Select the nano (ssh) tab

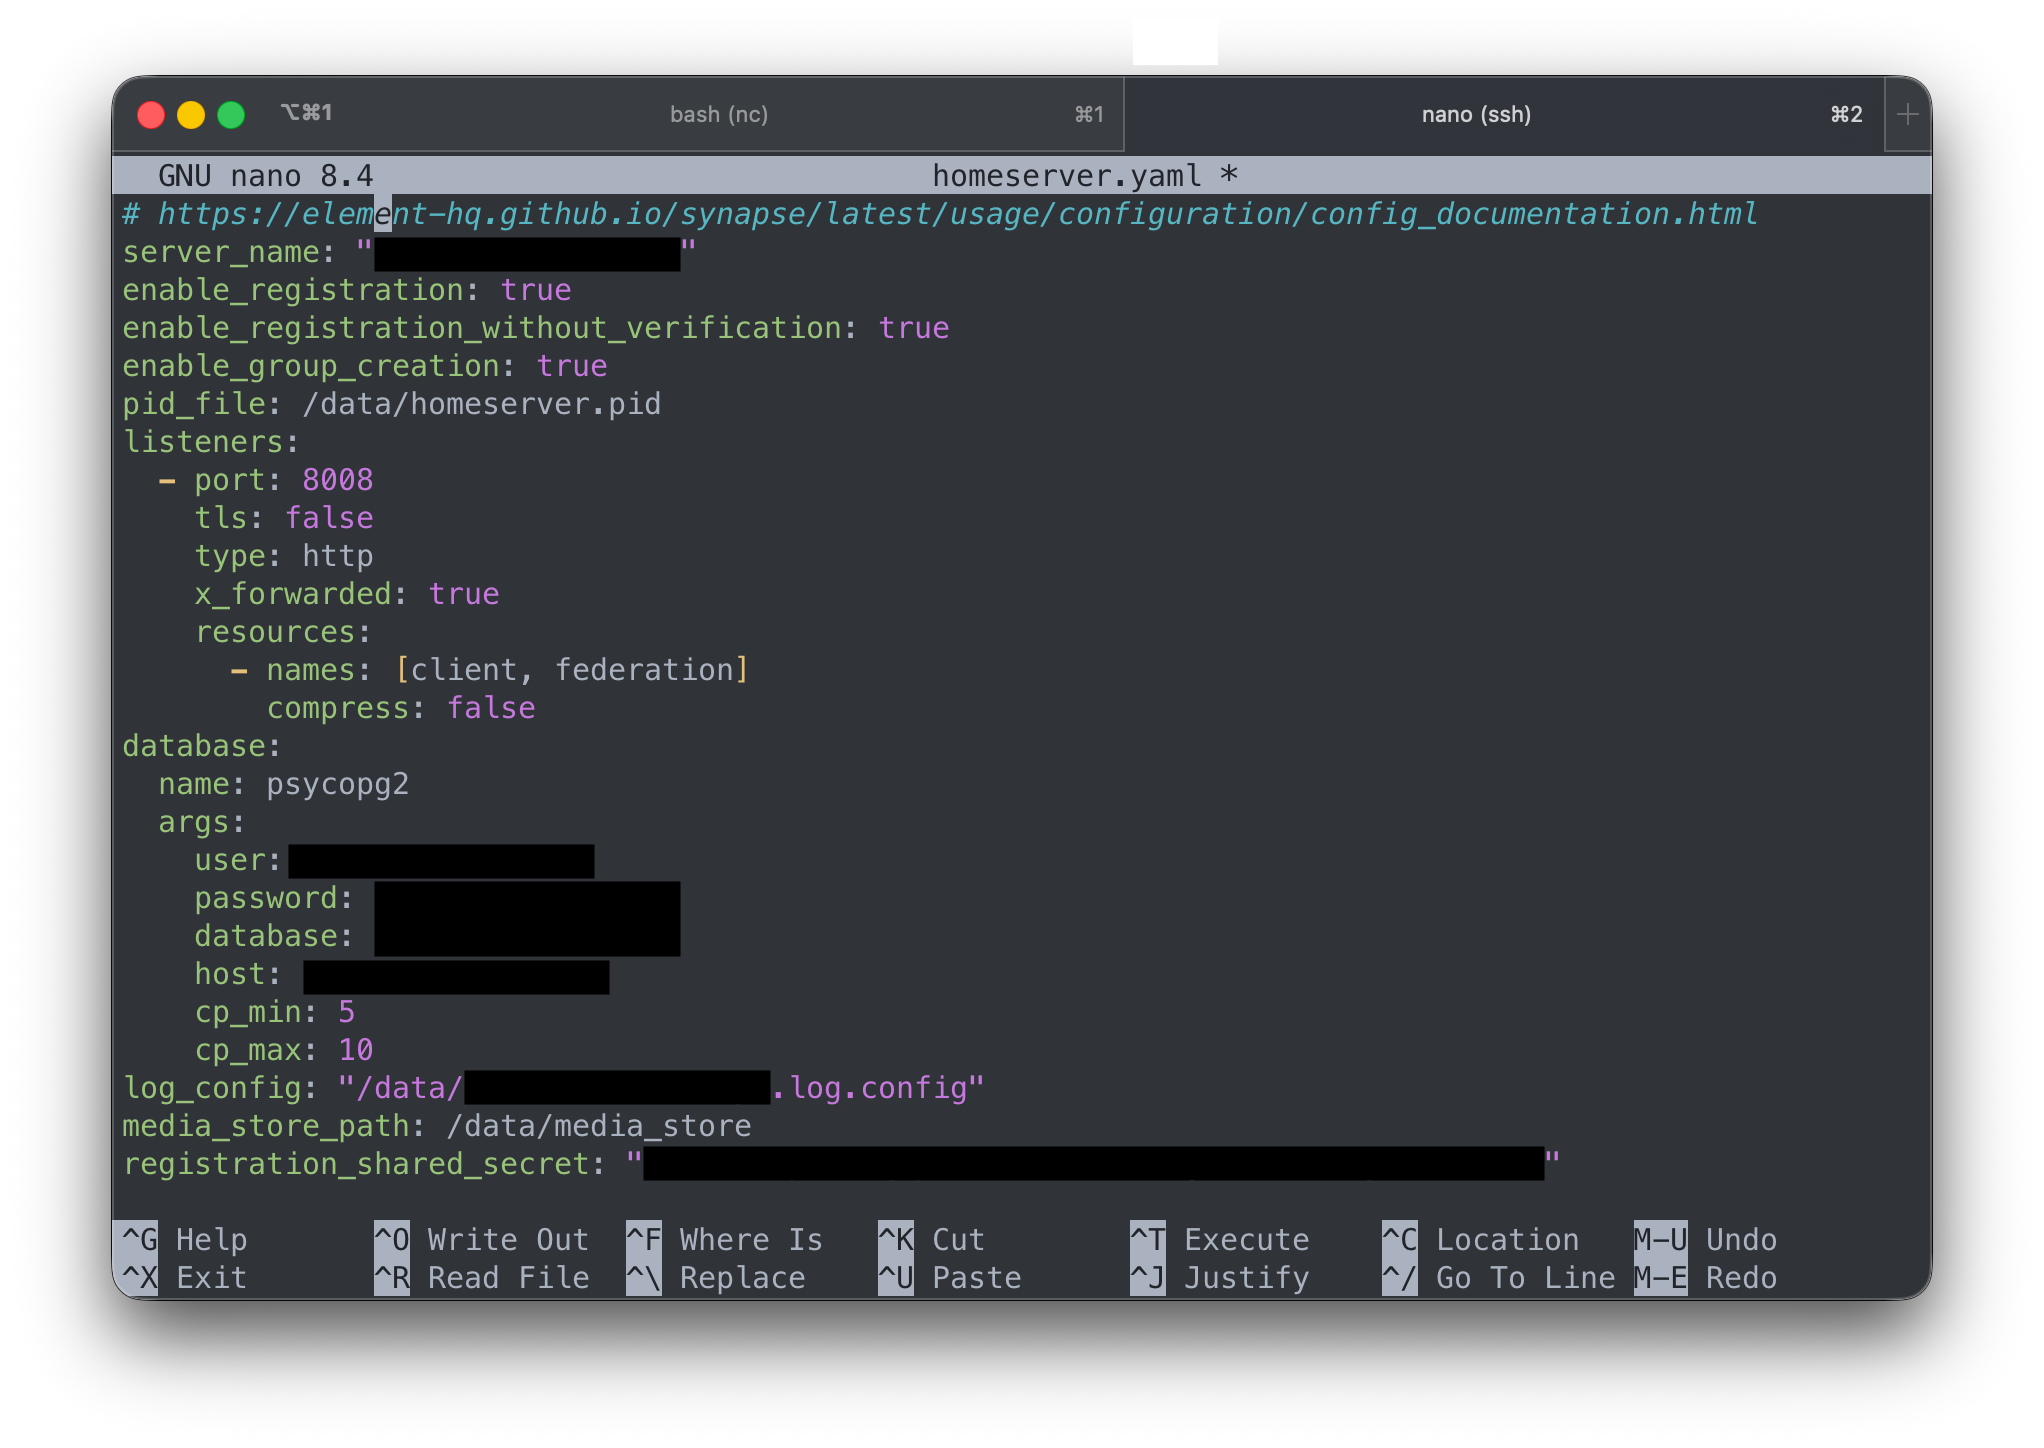pos(1475,114)
